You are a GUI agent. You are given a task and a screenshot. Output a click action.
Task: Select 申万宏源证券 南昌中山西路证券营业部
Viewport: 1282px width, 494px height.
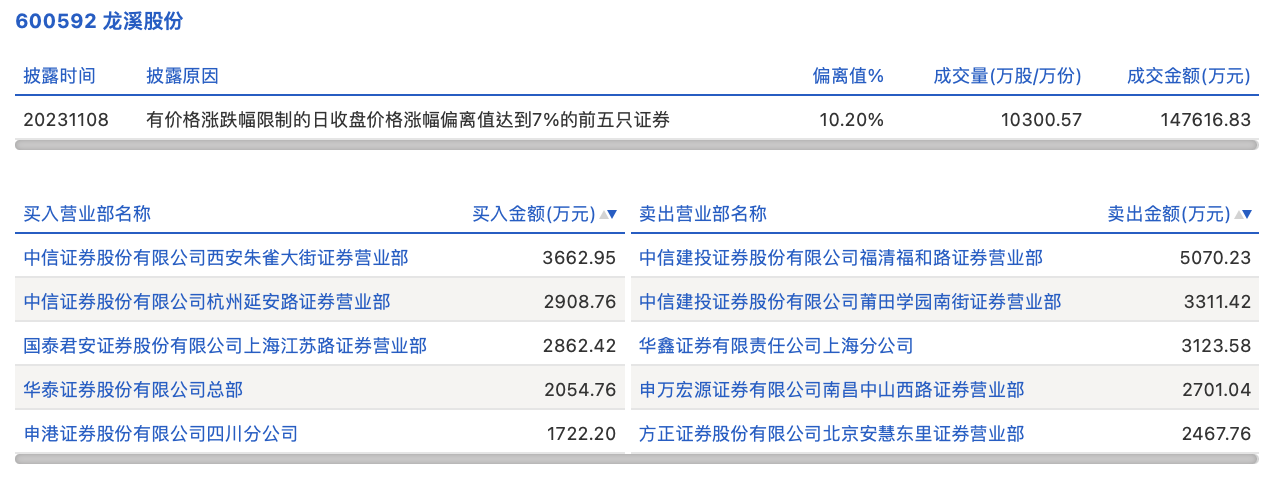click(832, 390)
